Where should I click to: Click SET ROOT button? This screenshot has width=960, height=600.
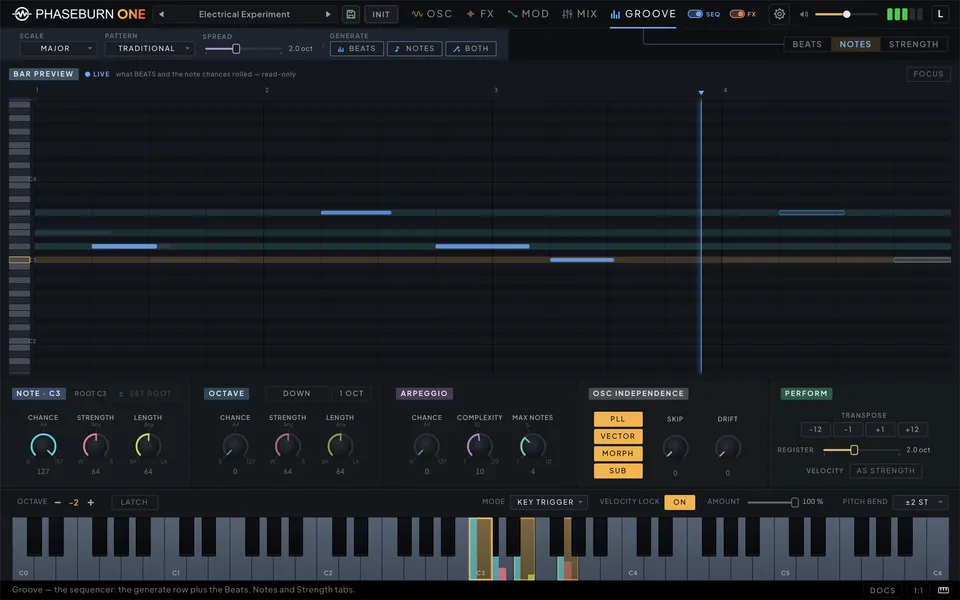(x=144, y=394)
